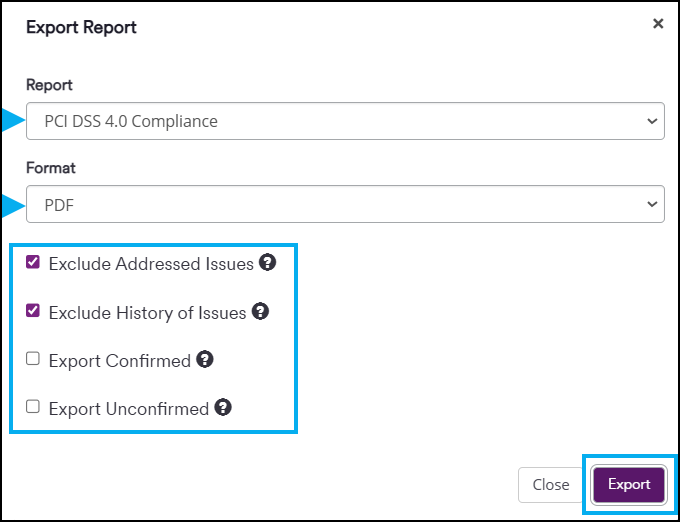Open help for Exclude Addressed Issues

click(268, 263)
